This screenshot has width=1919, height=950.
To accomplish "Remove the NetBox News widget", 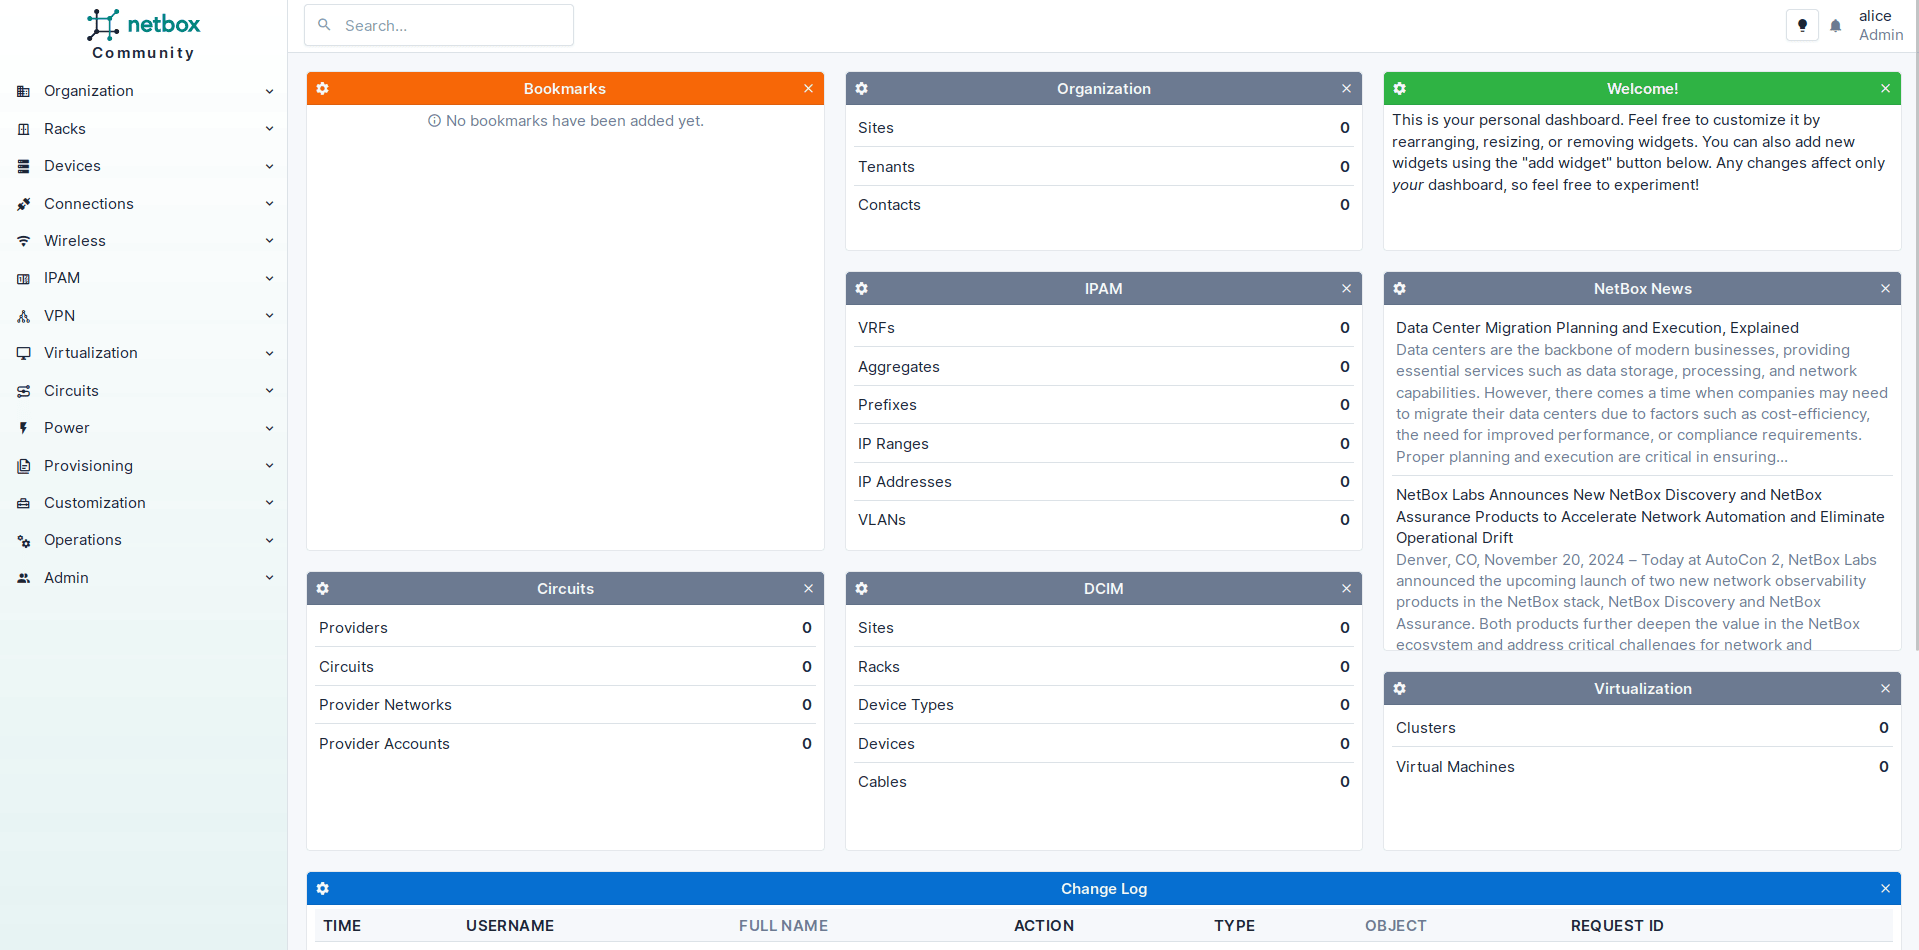I will (1885, 289).
